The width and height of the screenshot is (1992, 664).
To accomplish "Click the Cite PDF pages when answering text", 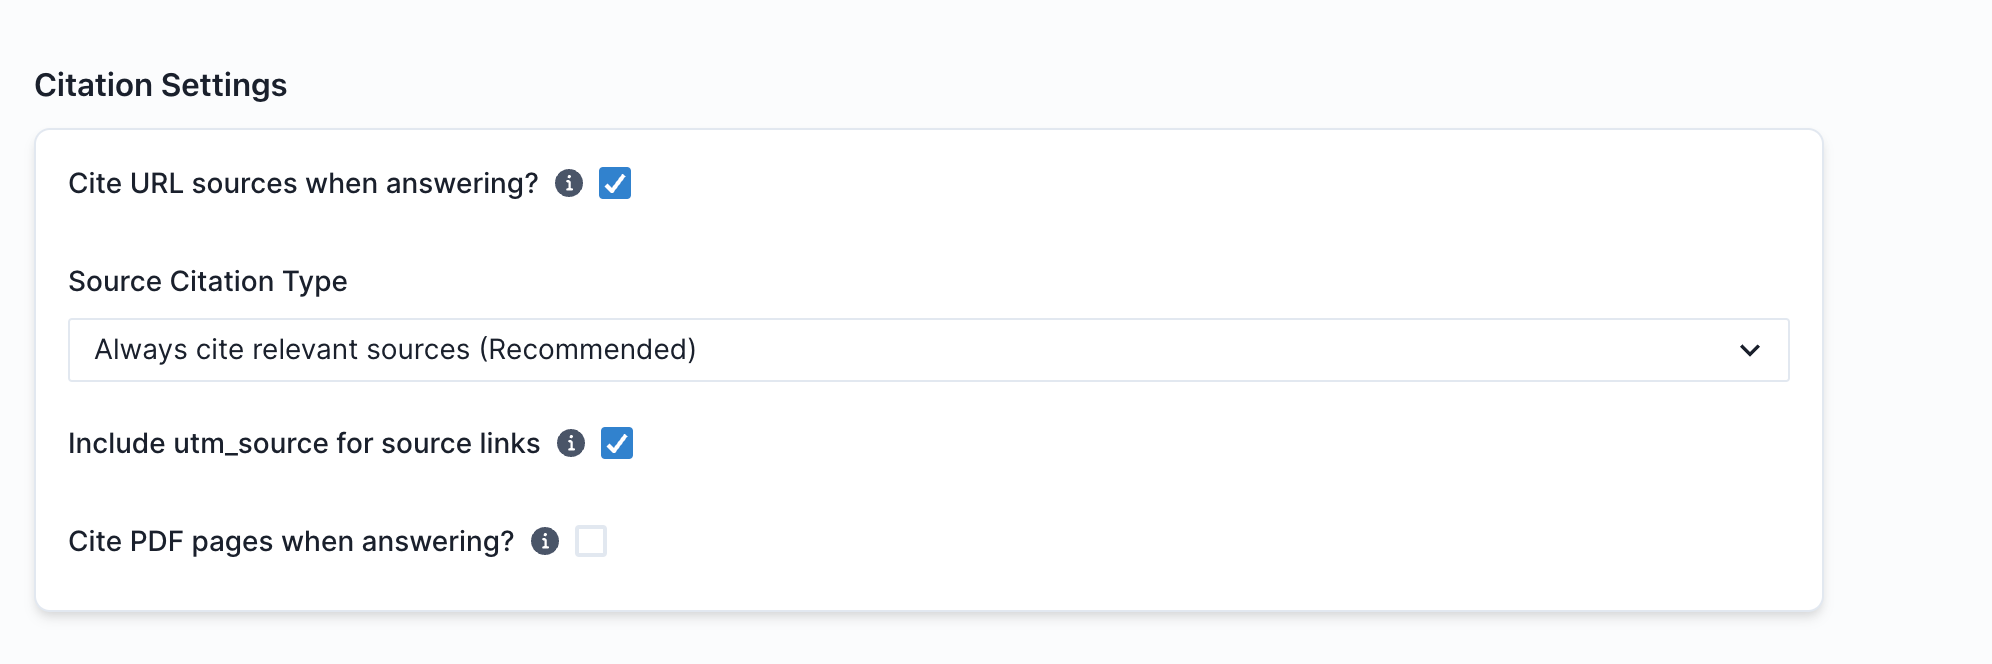I will pos(291,541).
